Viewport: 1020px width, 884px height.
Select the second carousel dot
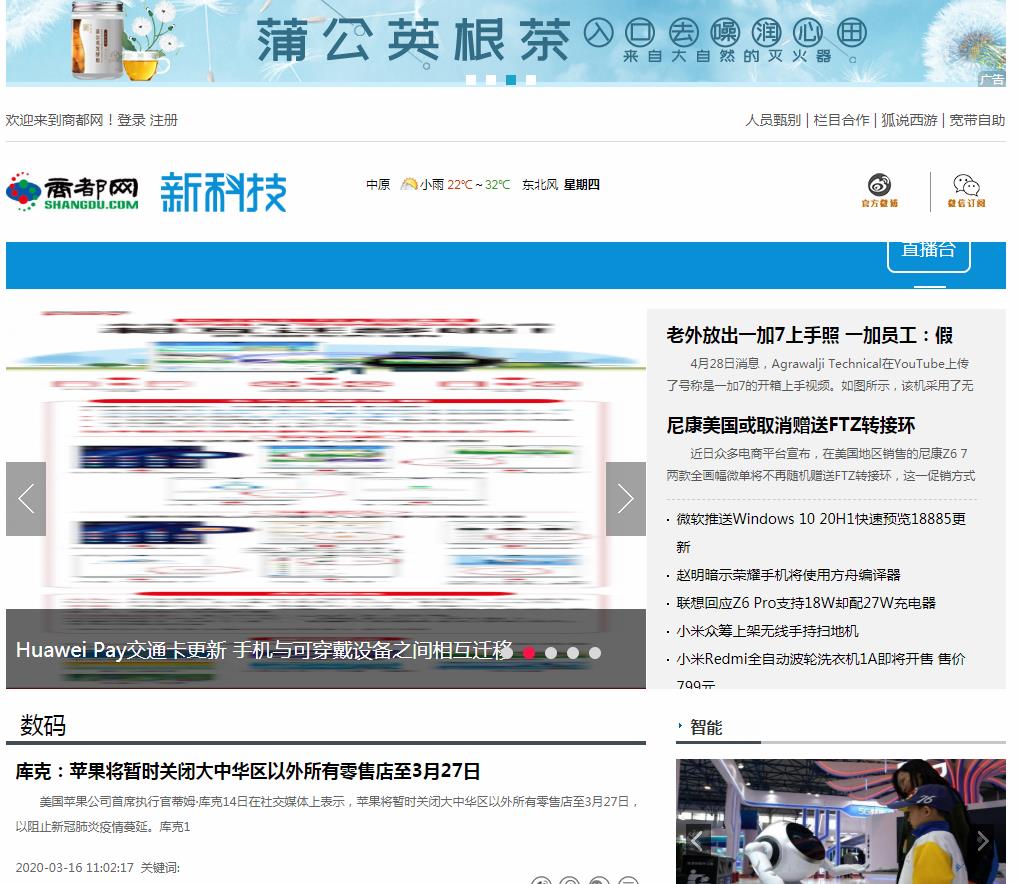(551, 652)
